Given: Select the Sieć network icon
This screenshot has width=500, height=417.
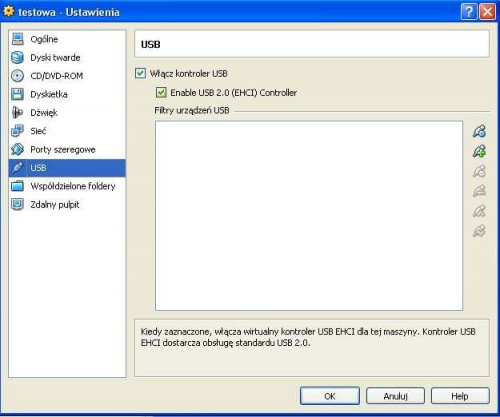Looking at the screenshot, I should (x=17, y=131).
